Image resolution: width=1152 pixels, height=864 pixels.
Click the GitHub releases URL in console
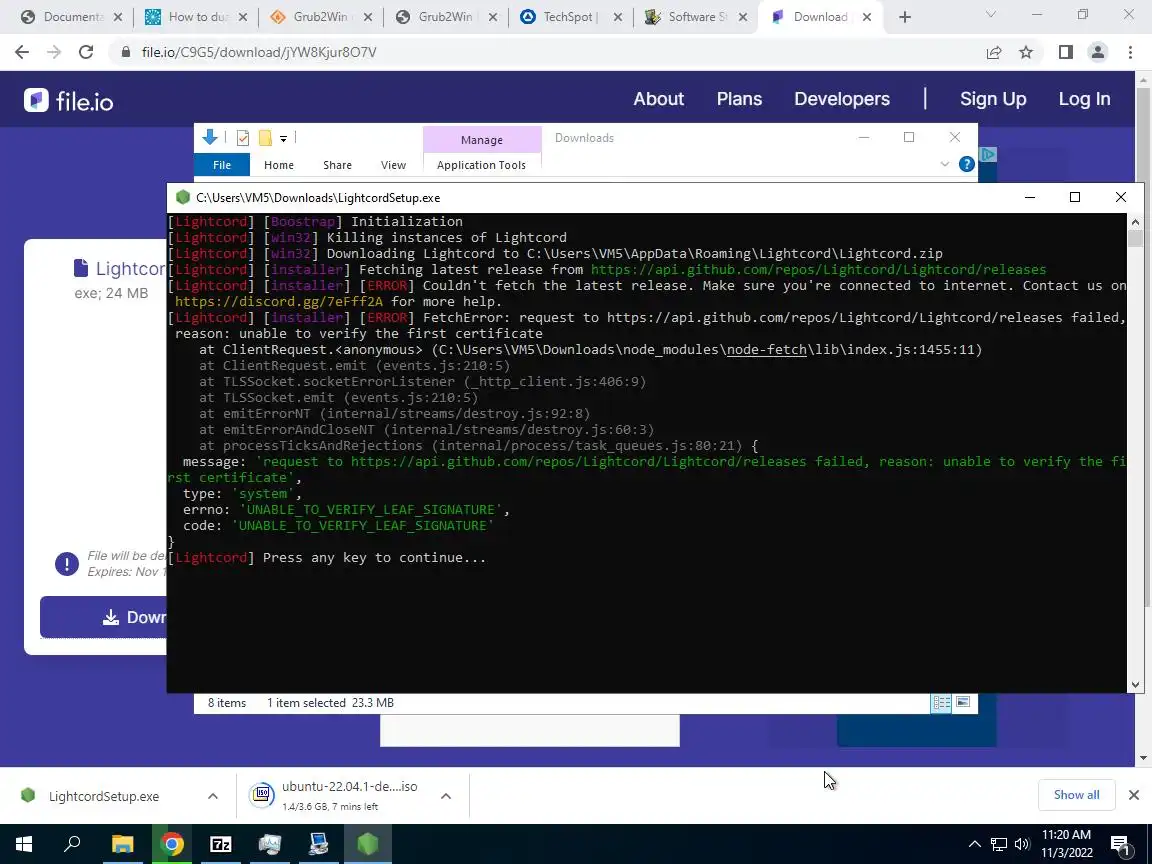click(818, 270)
